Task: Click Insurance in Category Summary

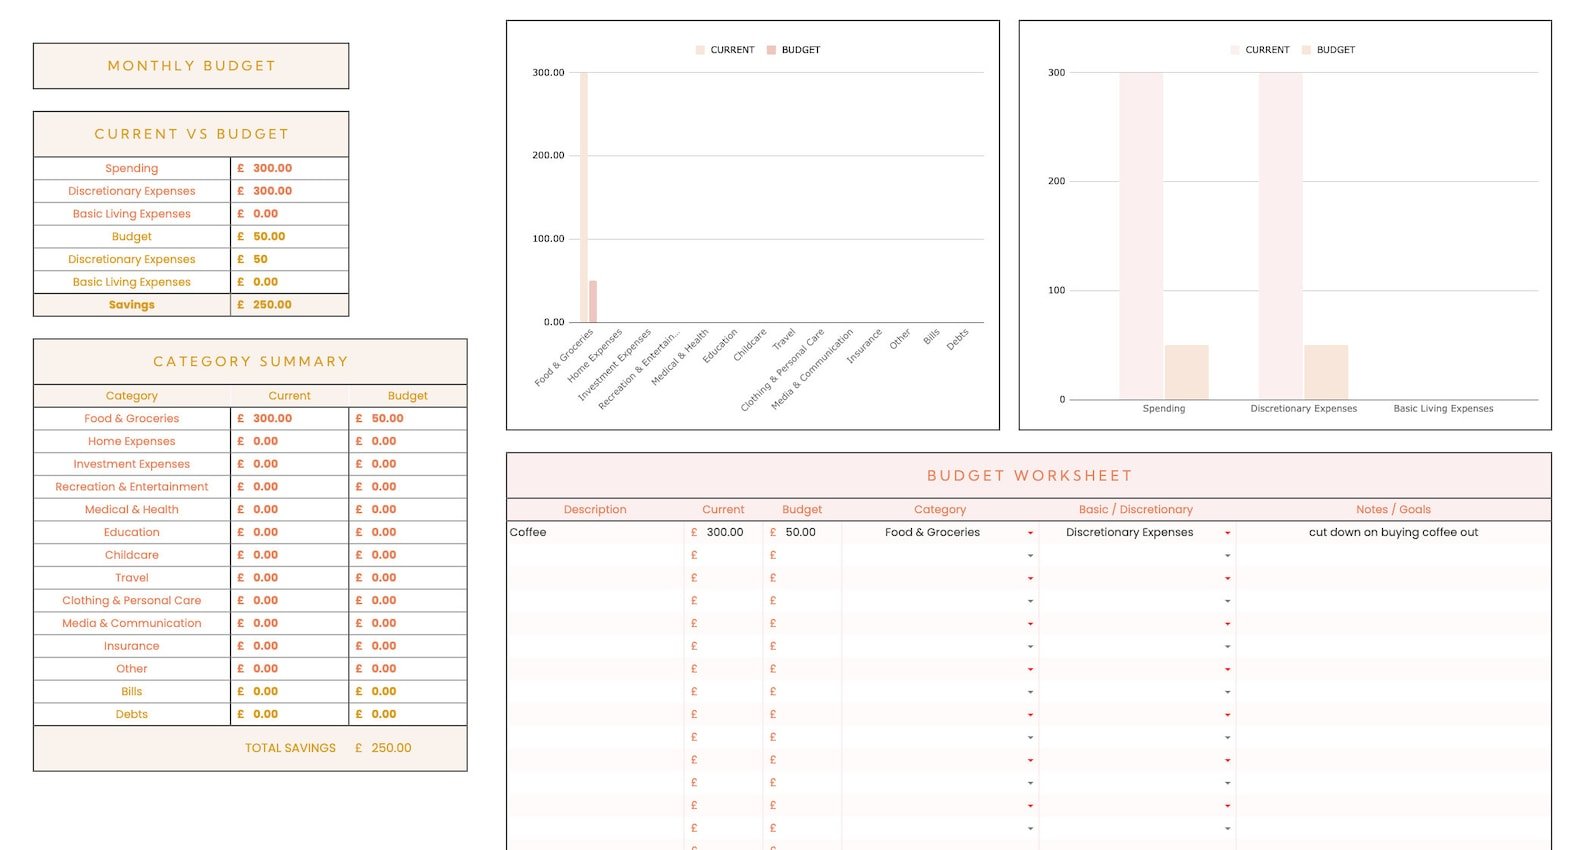Action: (132, 646)
